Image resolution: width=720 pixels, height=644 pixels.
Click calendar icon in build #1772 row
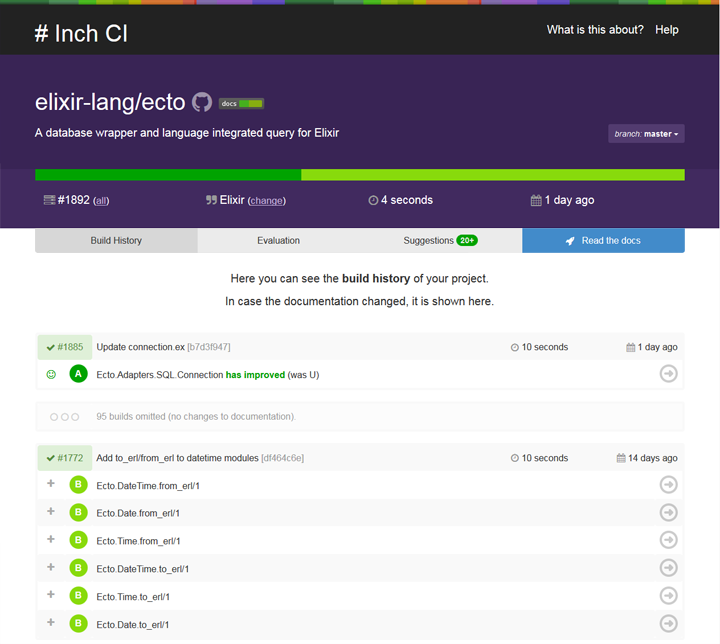click(x=621, y=458)
